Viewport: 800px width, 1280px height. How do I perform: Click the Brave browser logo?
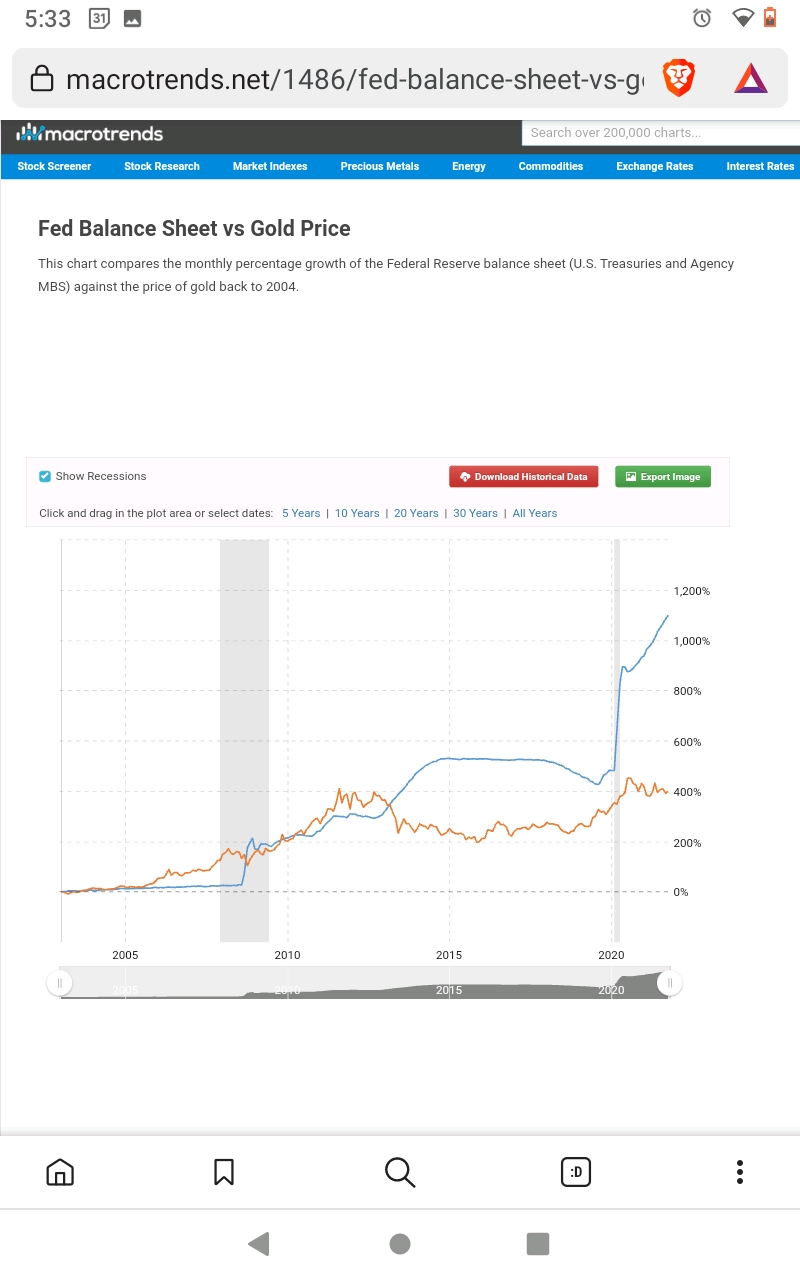pos(751,77)
